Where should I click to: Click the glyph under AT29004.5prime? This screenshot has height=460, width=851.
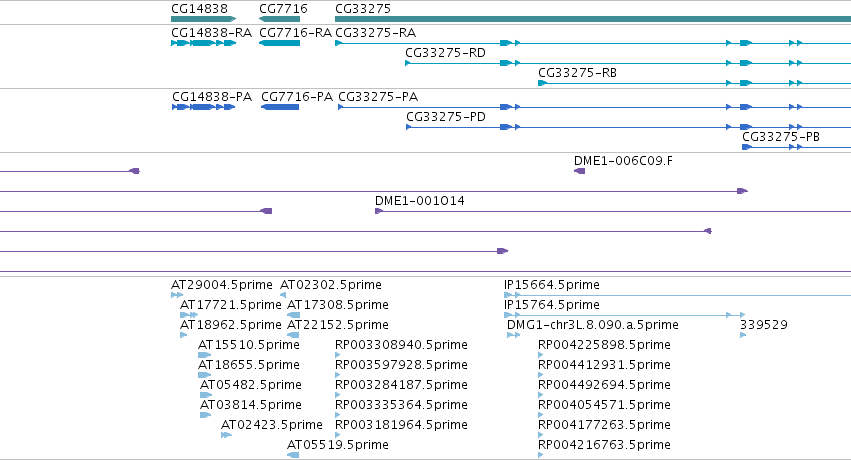(x=177, y=295)
